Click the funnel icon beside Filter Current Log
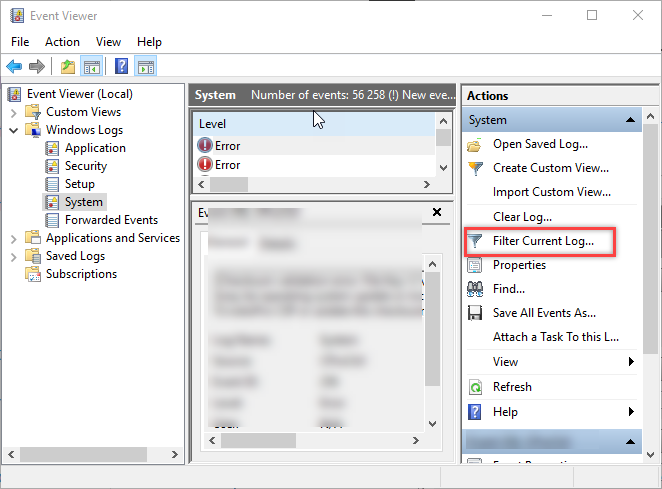The image size is (662, 489). (x=476, y=241)
